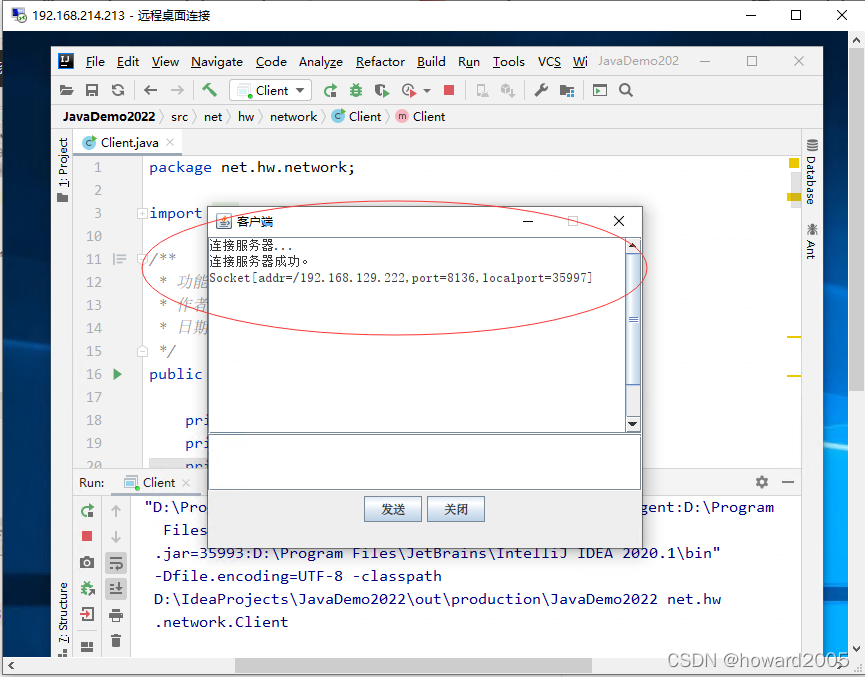The image size is (865, 677).
Task: Open the VCS menu
Action: click(x=549, y=62)
